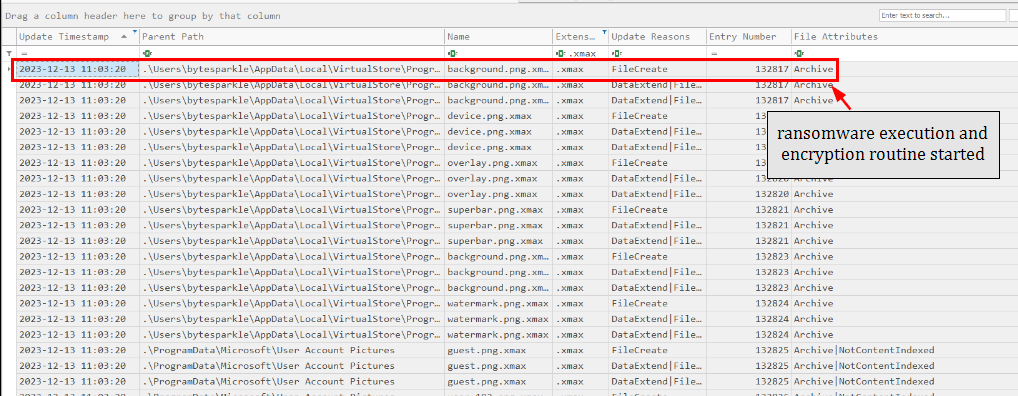Select the FileCreate cell for device.png.xmax

pyautogui.click(x=657, y=116)
